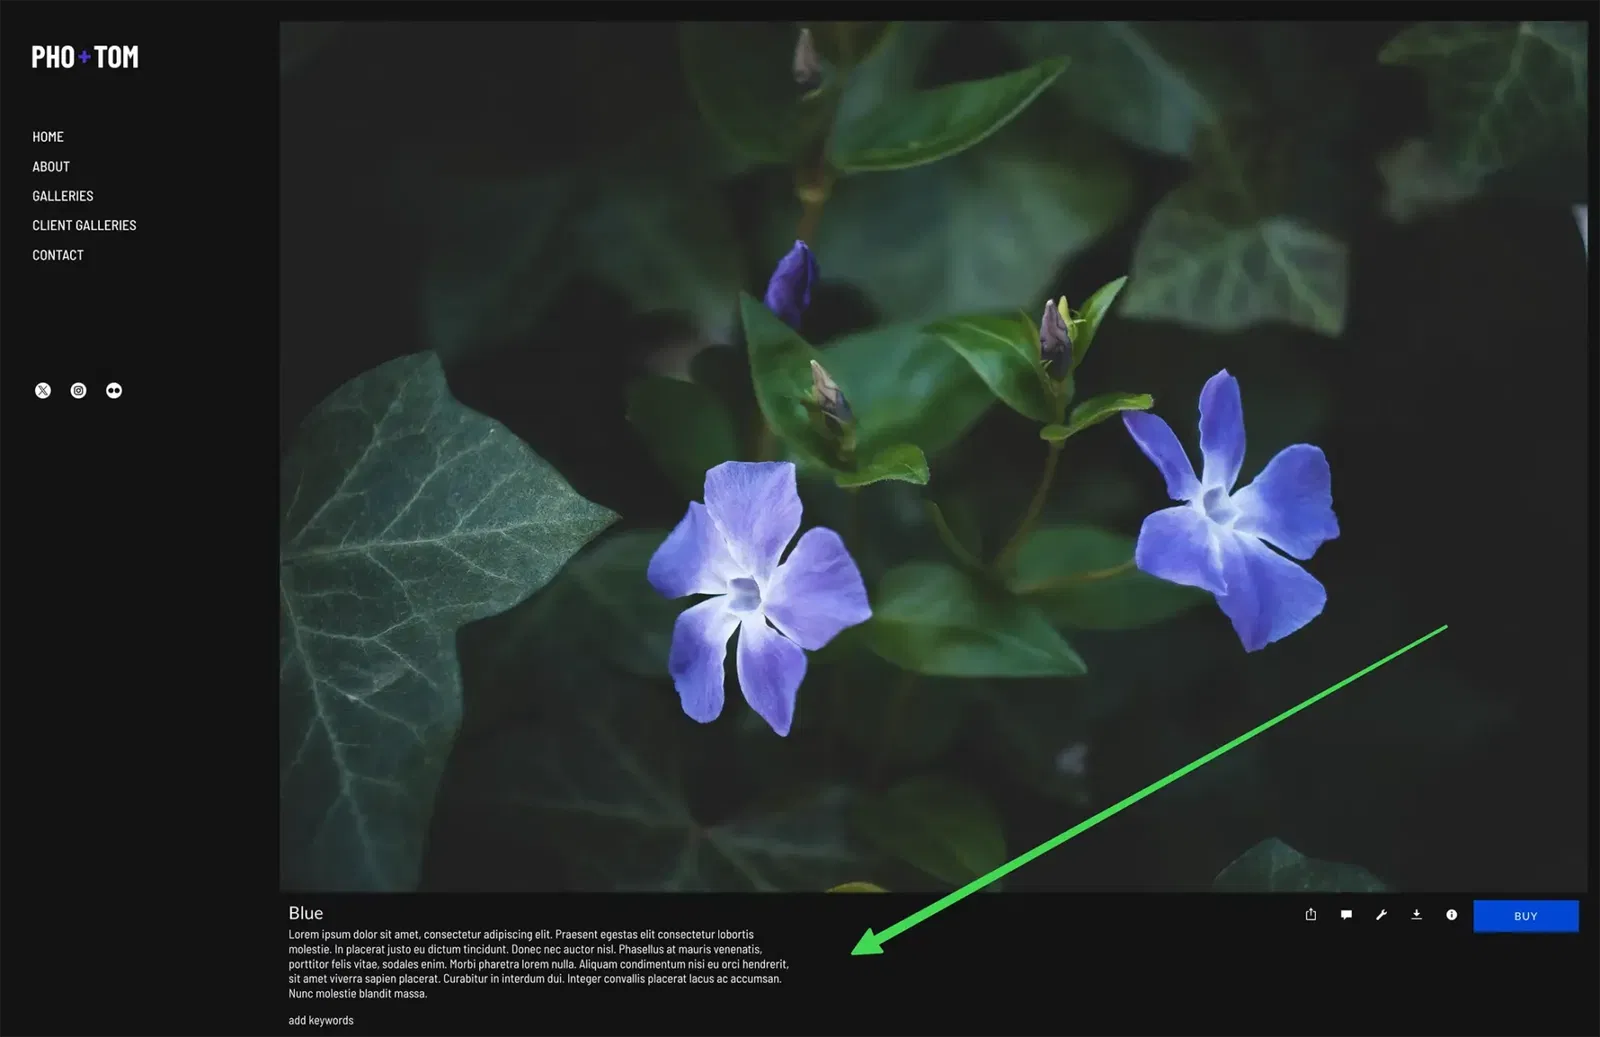Open photo tools with the wrench icon
Image resolution: width=1600 pixels, height=1037 pixels.
(1381, 914)
